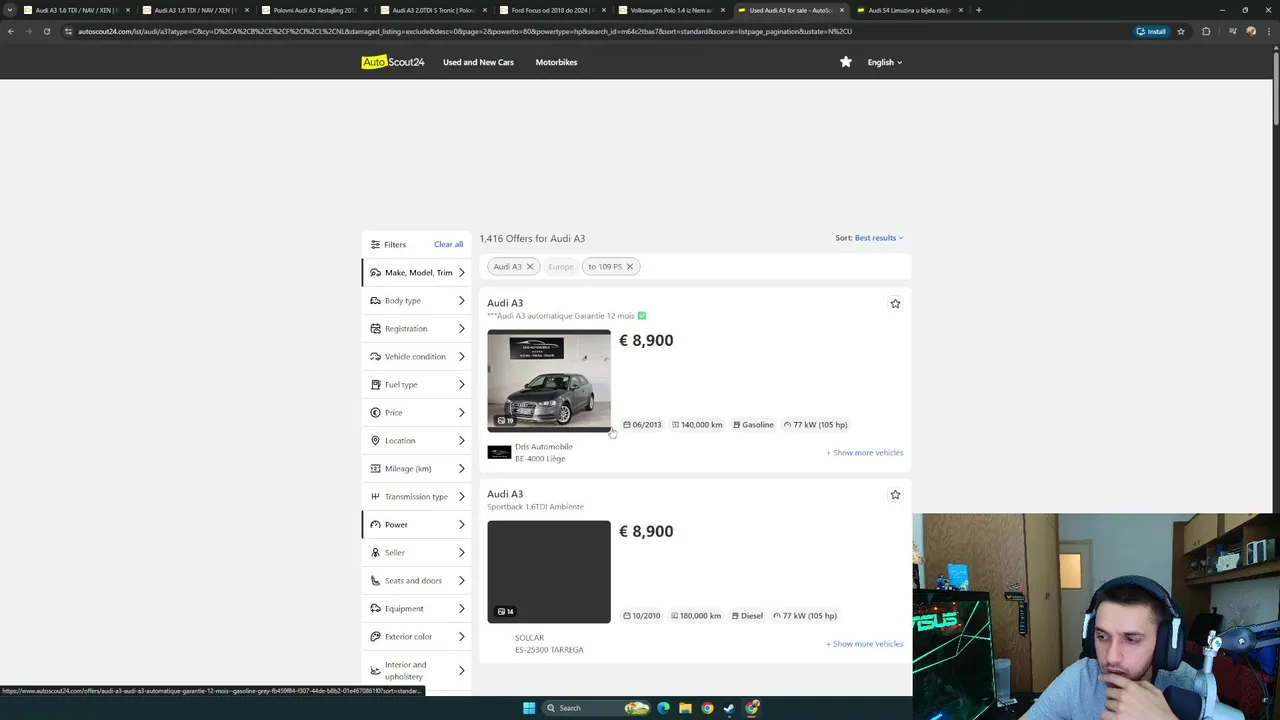
Task: Save the Sportback 1.6TDI Ambiente listing to favorites
Action: [895, 494]
